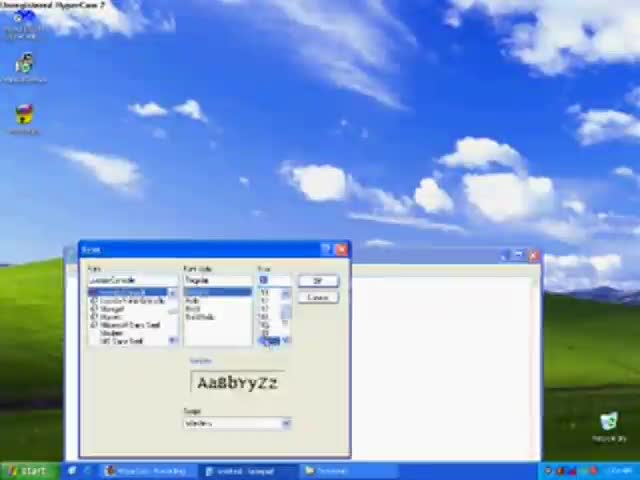Viewport: 640px width, 480px height.
Task: Click the size list scroll down arrow
Action: [286, 341]
